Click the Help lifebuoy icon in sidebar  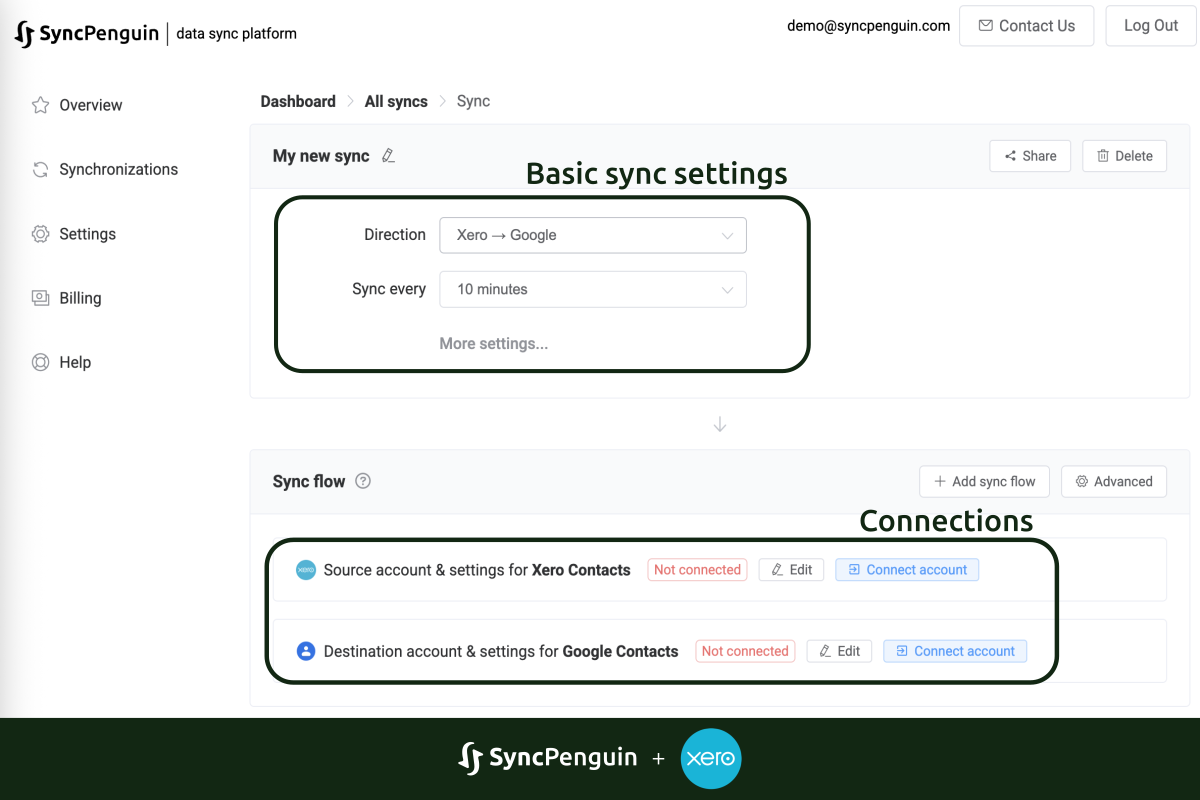pos(40,362)
